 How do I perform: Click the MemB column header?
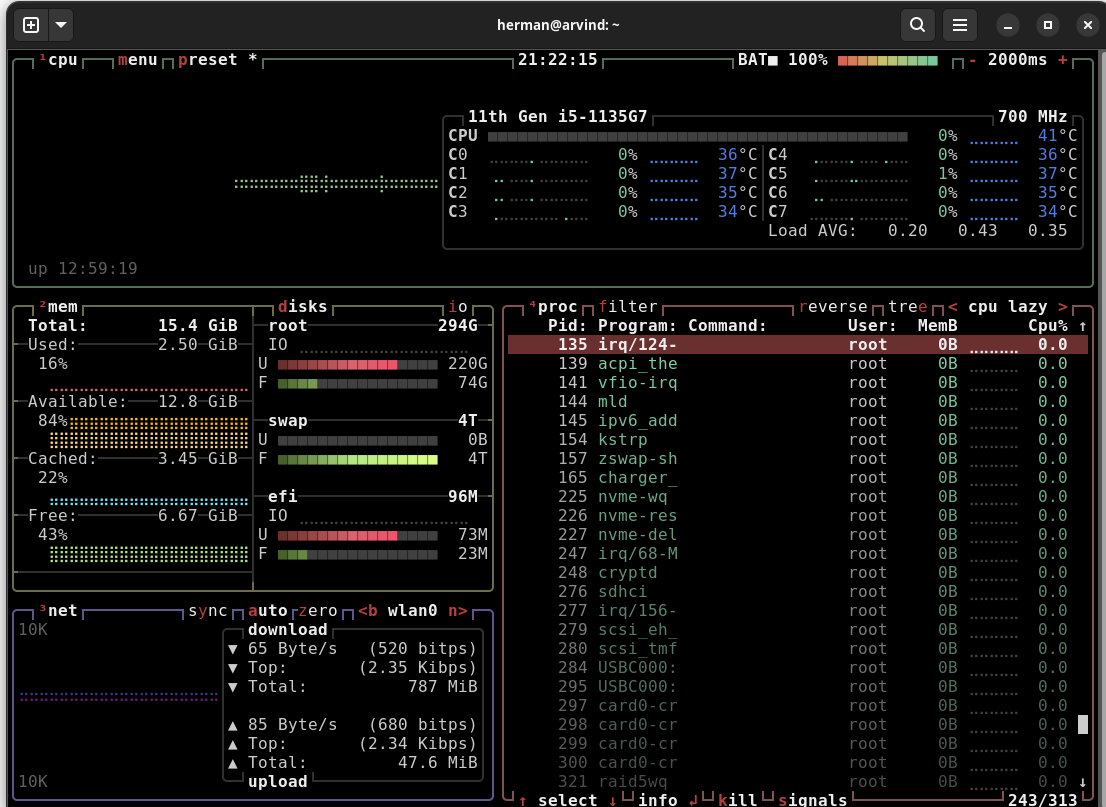[937, 326]
